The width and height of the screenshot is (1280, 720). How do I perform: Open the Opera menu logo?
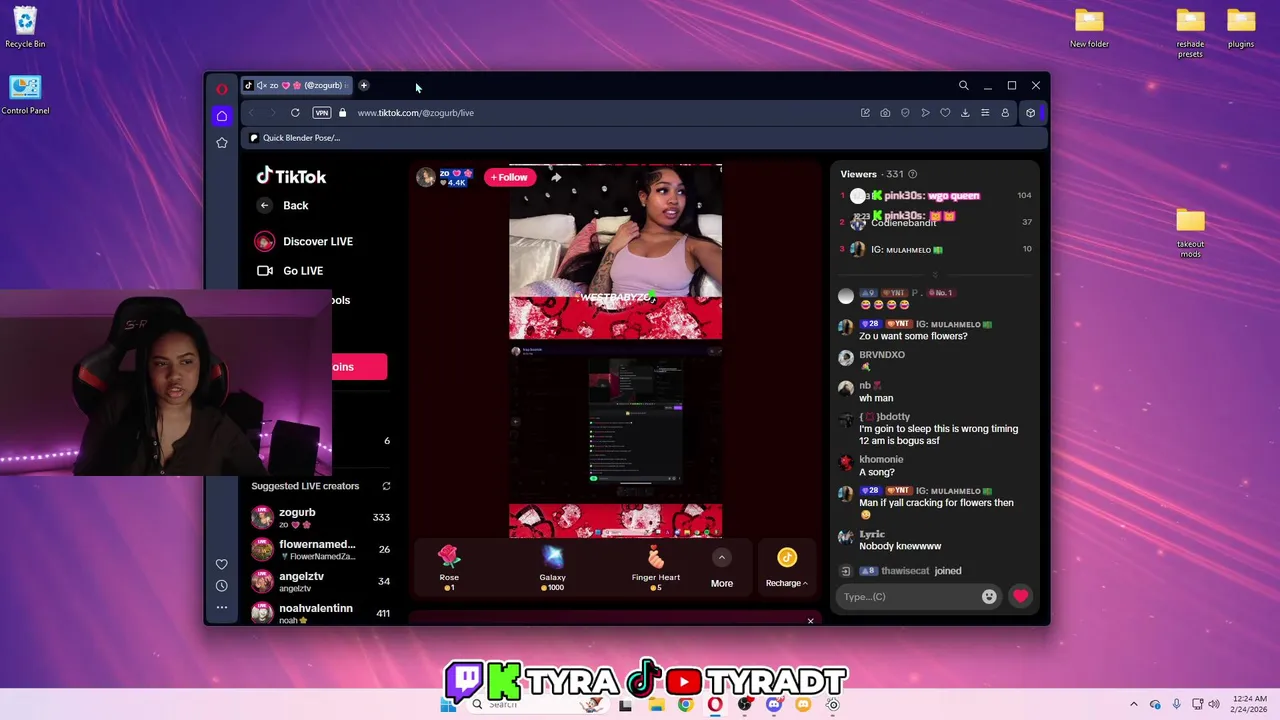(222, 89)
